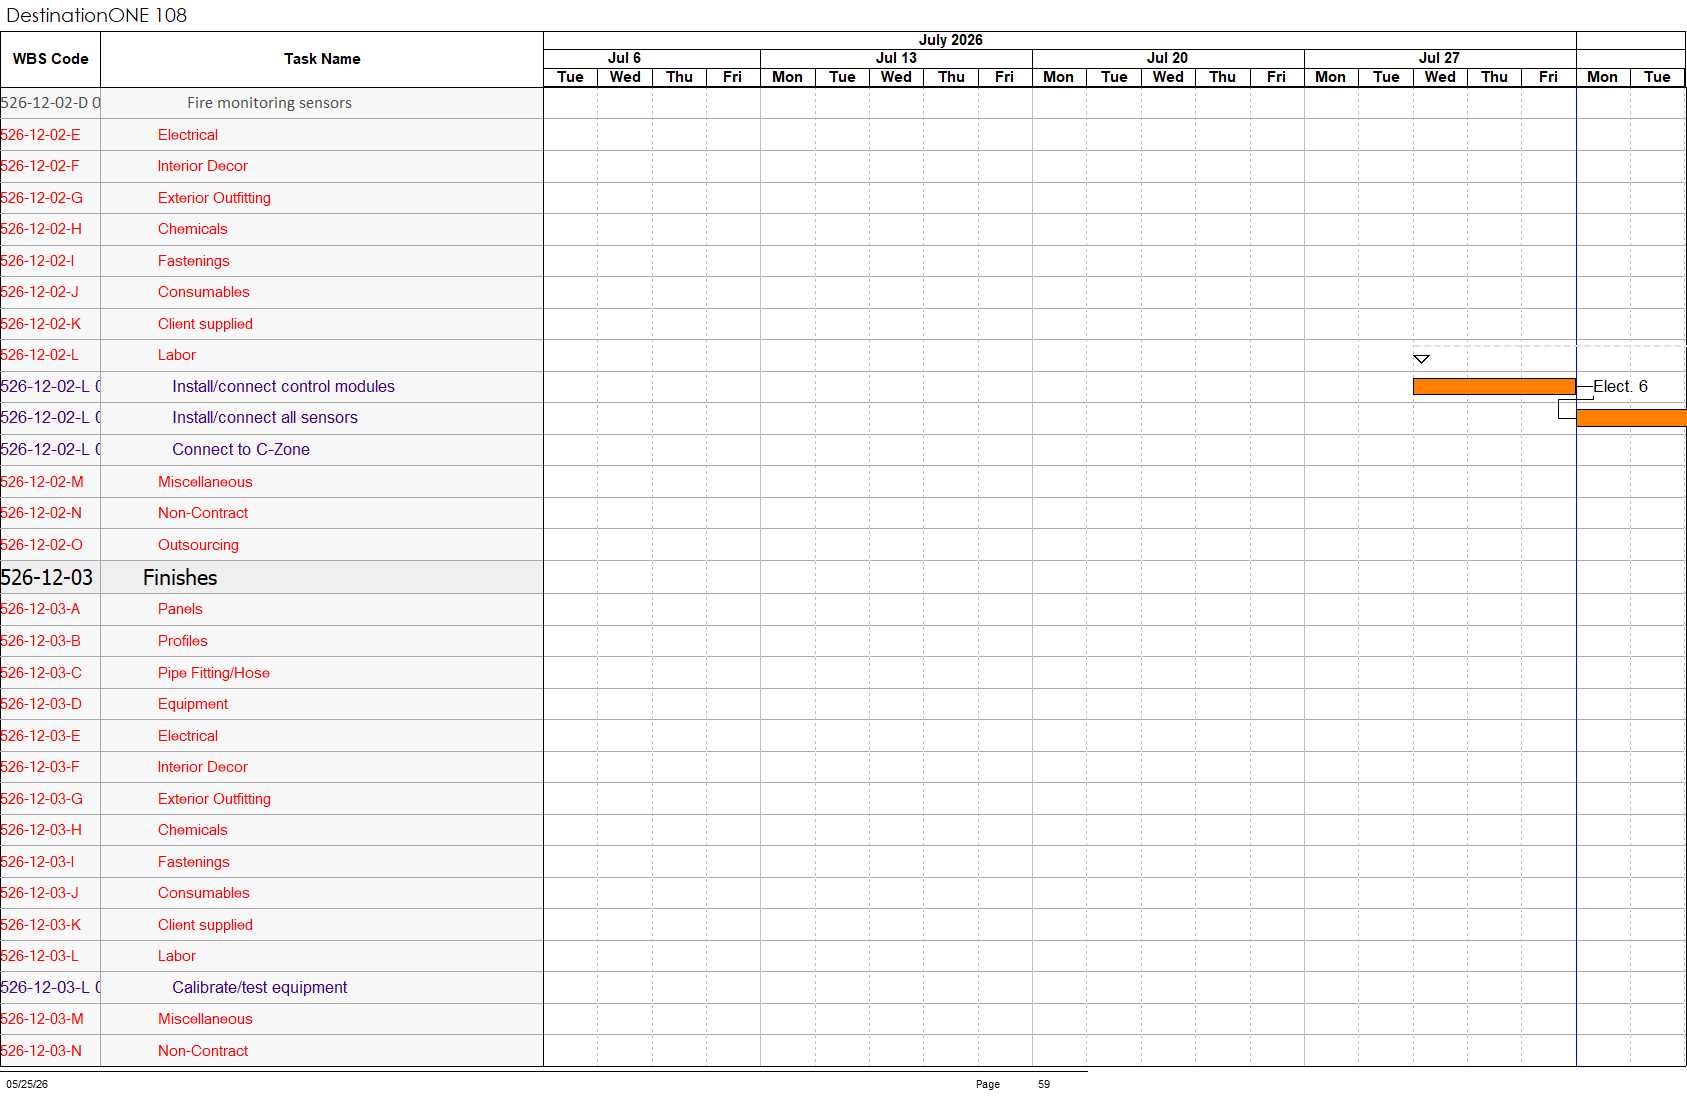
Task: Select Client supplied in row 526-12-03-K
Action: click(x=205, y=925)
